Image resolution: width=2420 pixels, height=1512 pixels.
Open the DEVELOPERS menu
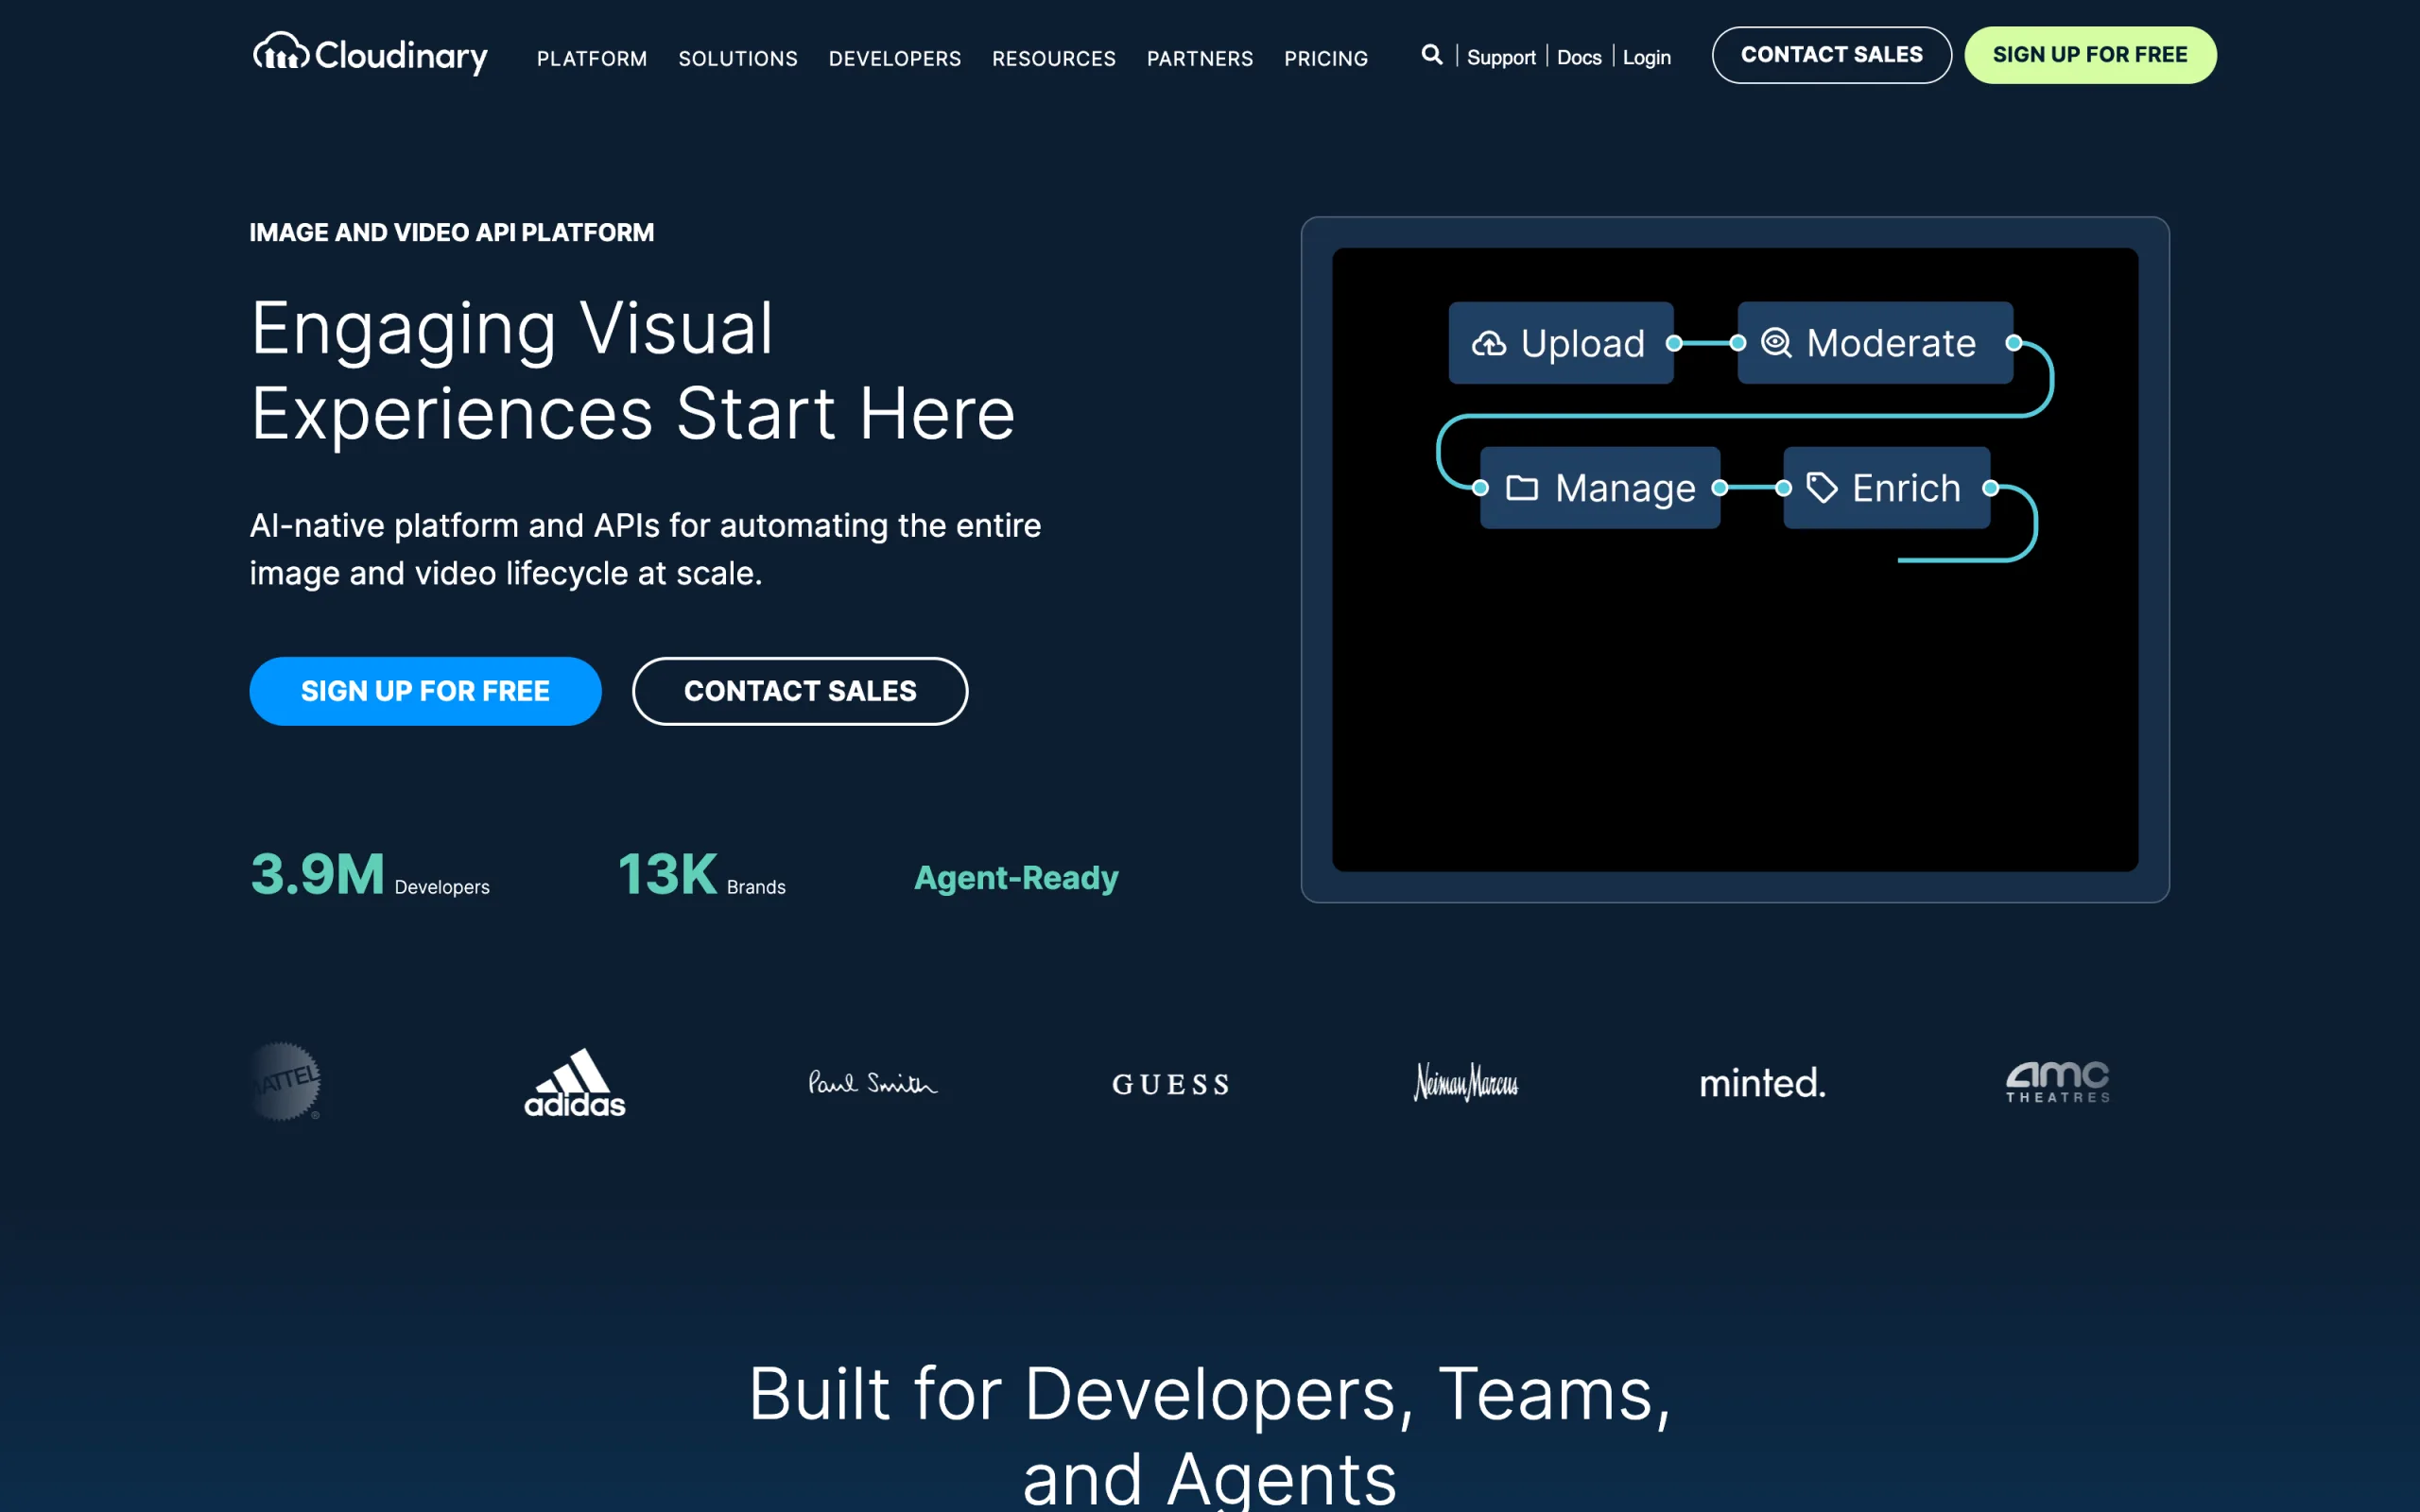tap(895, 59)
